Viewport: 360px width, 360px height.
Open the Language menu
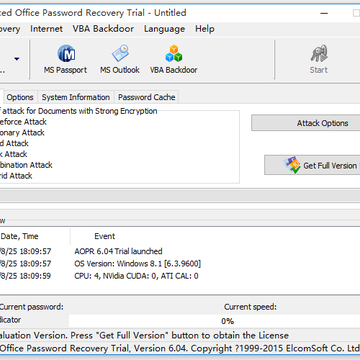pyautogui.click(x=164, y=29)
